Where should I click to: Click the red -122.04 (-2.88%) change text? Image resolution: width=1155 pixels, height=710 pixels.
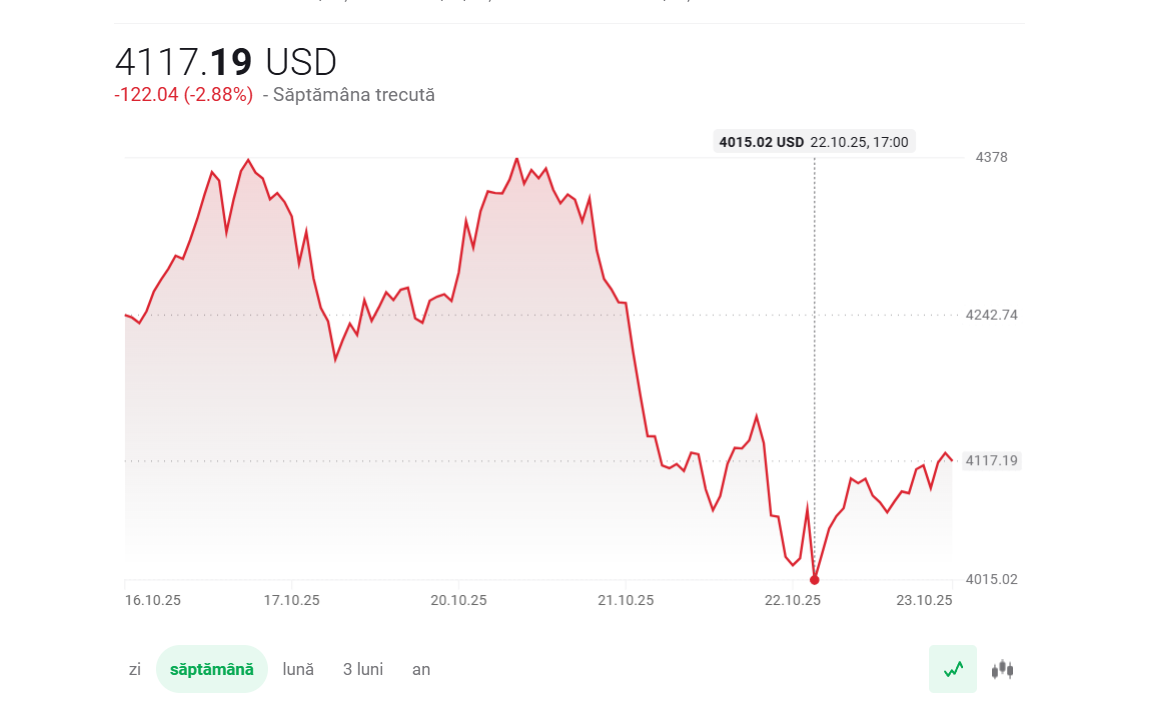pyautogui.click(x=184, y=95)
